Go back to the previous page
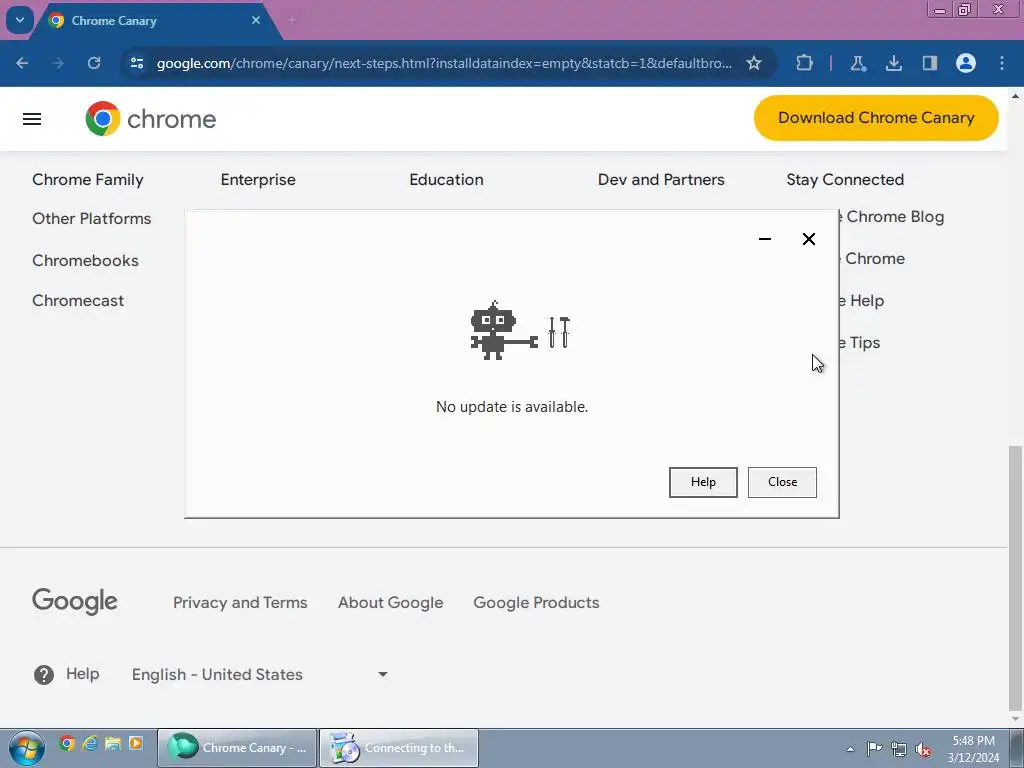The width and height of the screenshot is (1024, 768). (22, 63)
